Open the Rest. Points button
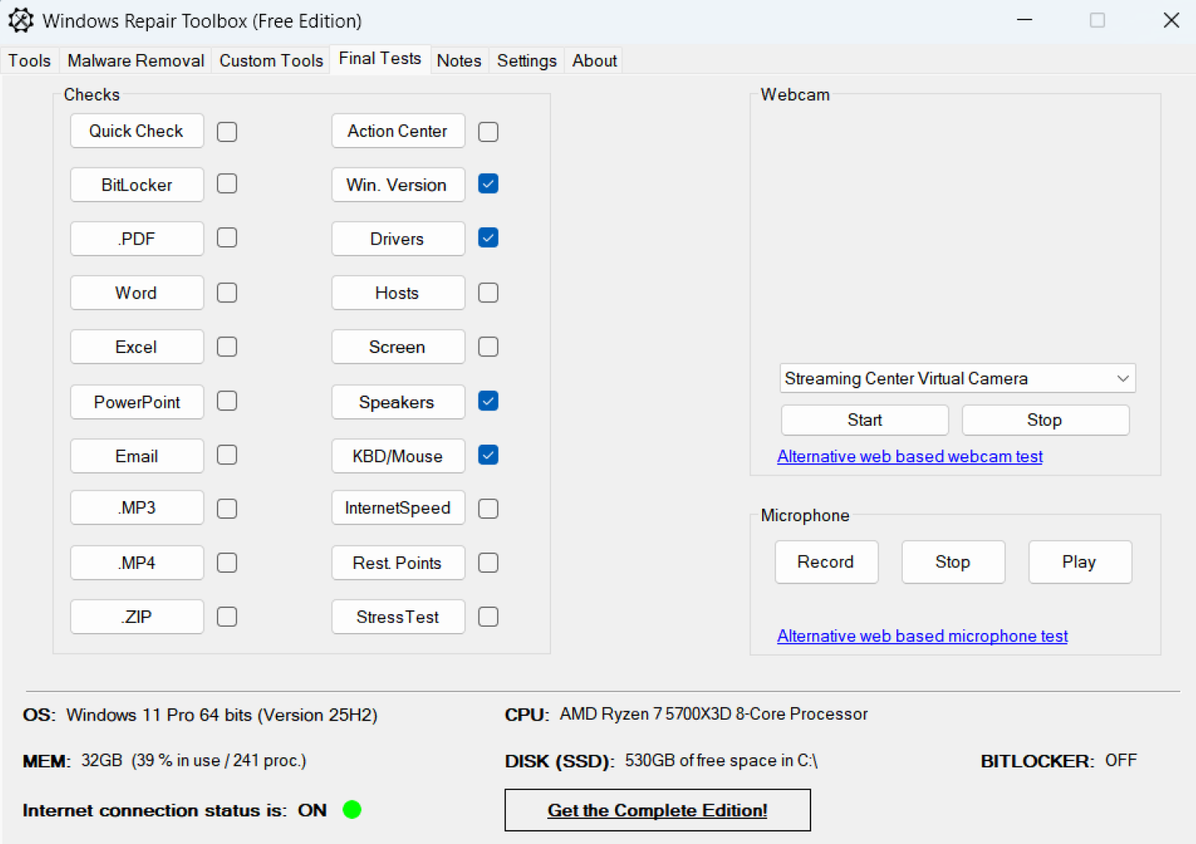The image size is (1196, 844). click(x=398, y=563)
